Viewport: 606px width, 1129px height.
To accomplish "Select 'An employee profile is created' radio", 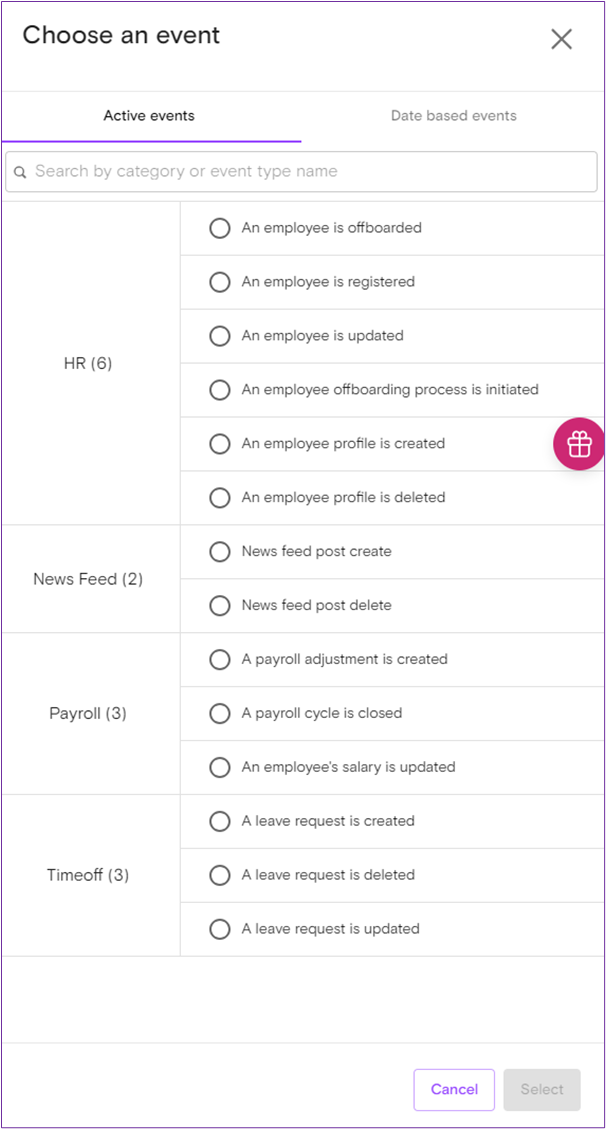I will click(x=220, y=444).
